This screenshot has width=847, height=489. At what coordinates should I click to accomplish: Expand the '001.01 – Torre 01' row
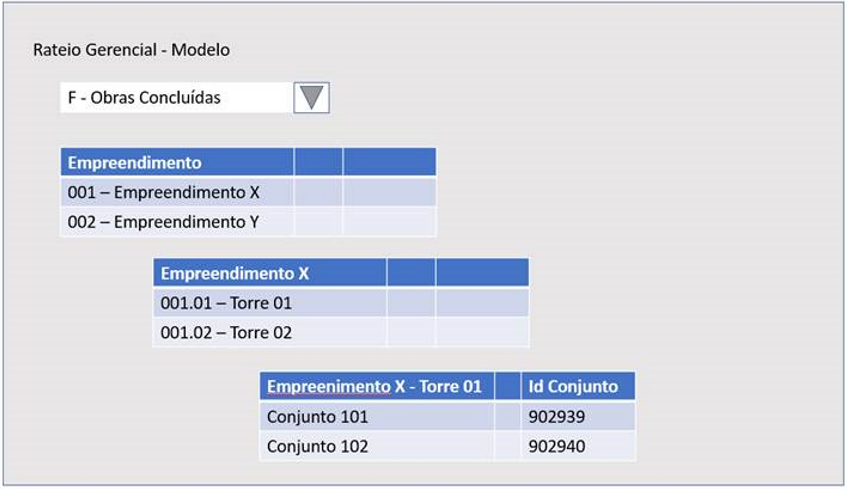point(226,303)
